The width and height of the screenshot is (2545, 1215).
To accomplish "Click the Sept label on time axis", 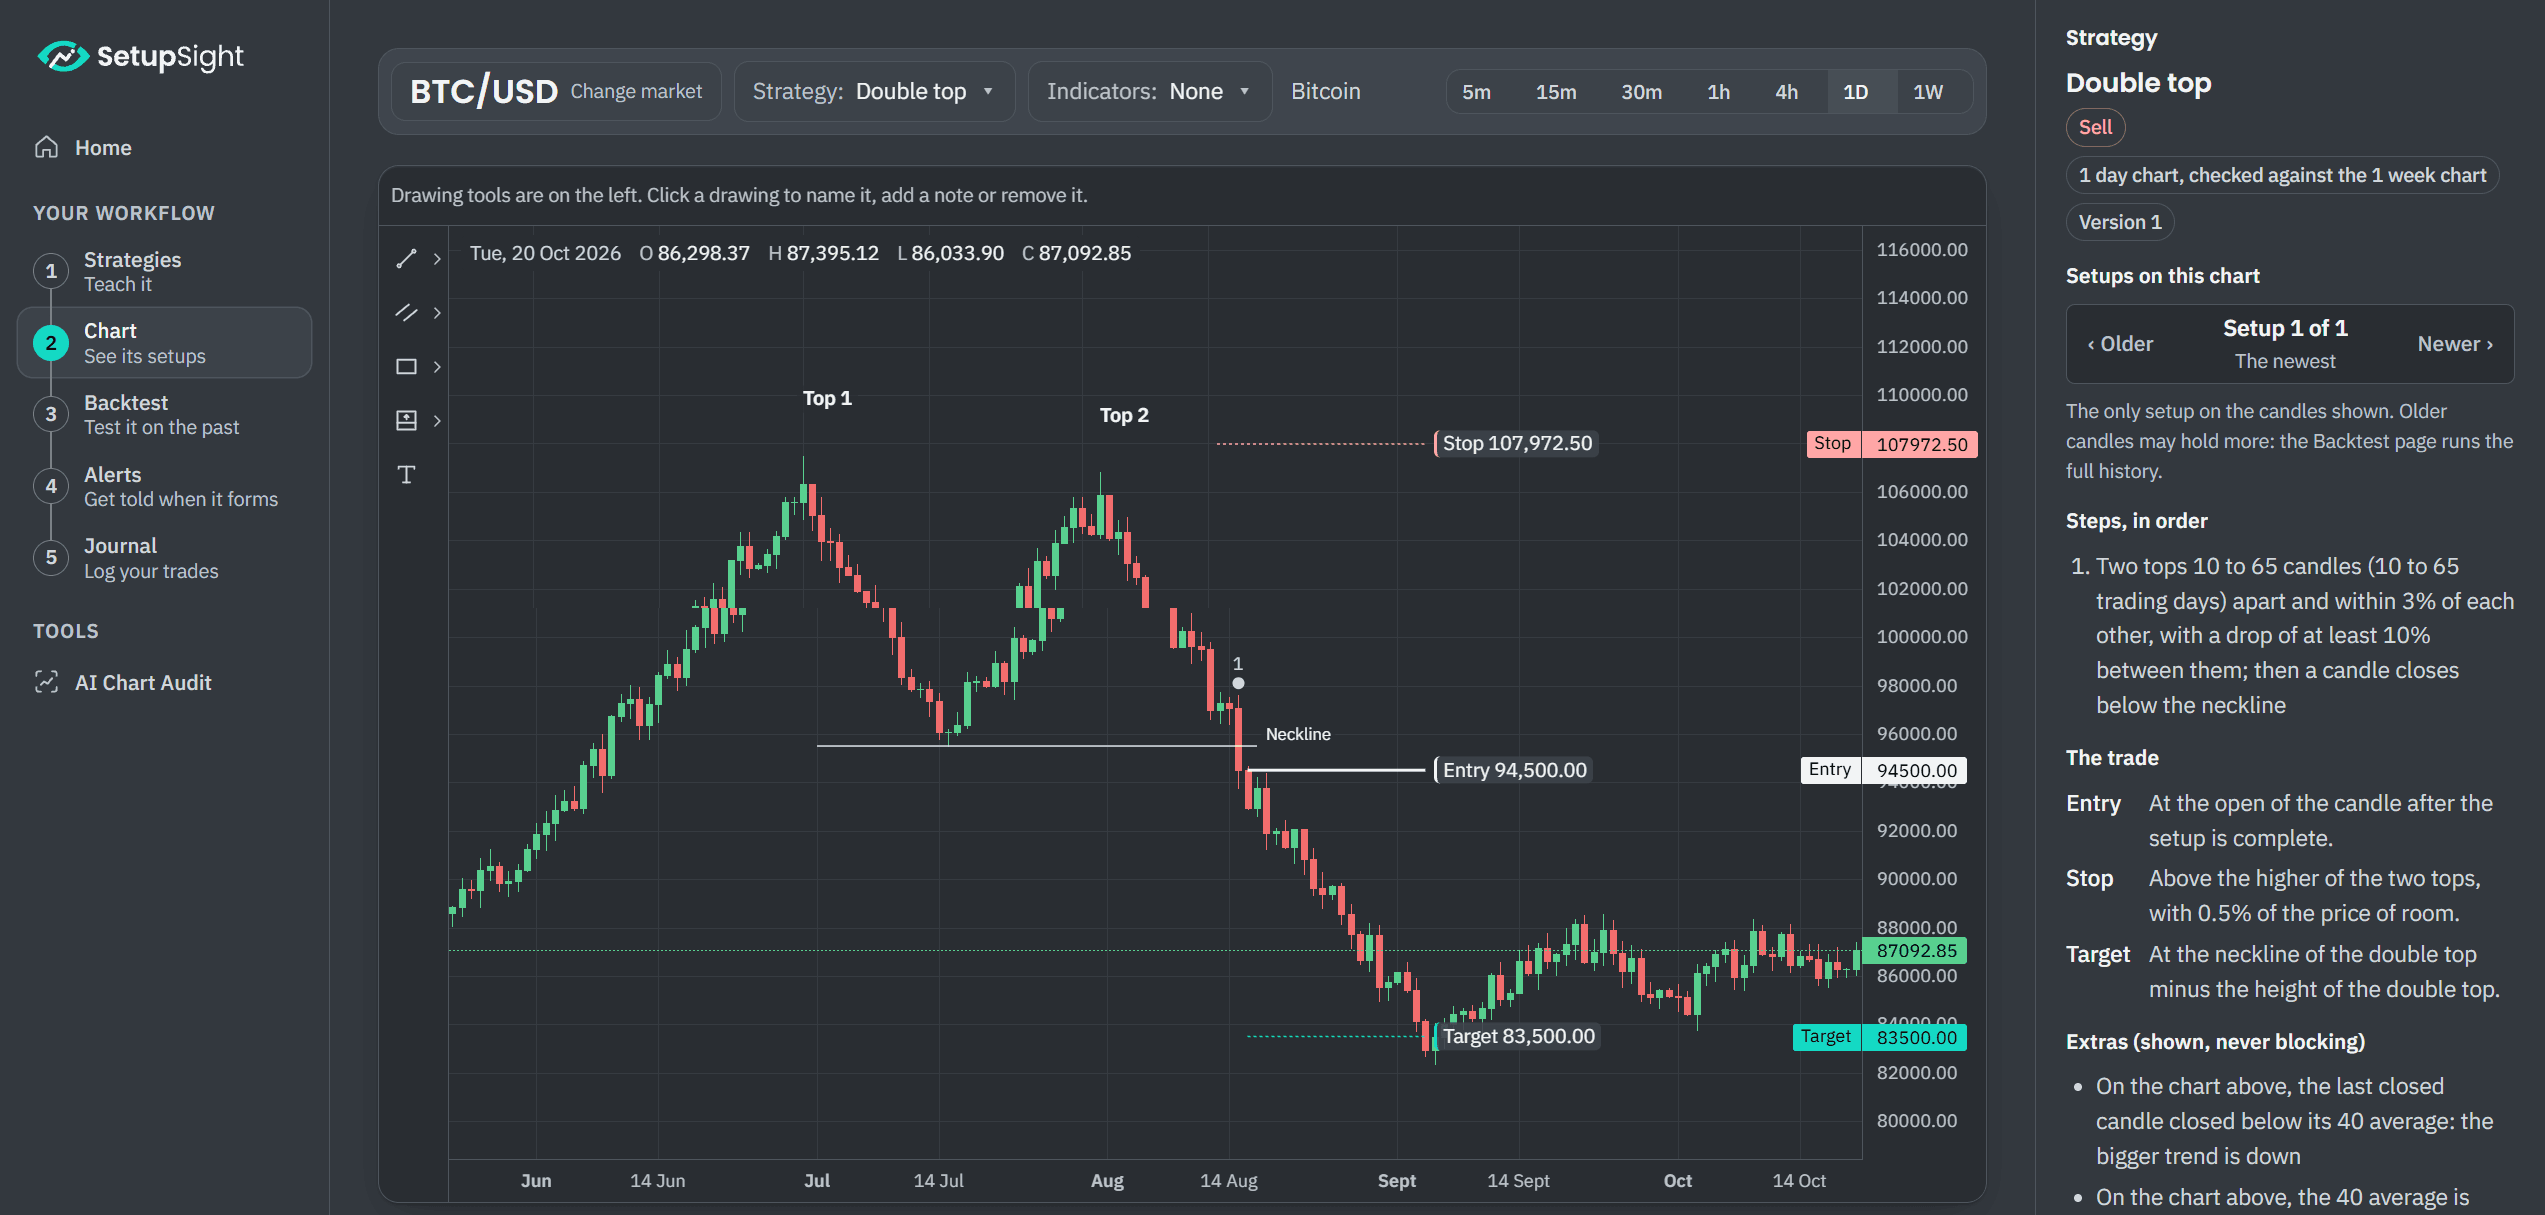I will [1396, 1181].
